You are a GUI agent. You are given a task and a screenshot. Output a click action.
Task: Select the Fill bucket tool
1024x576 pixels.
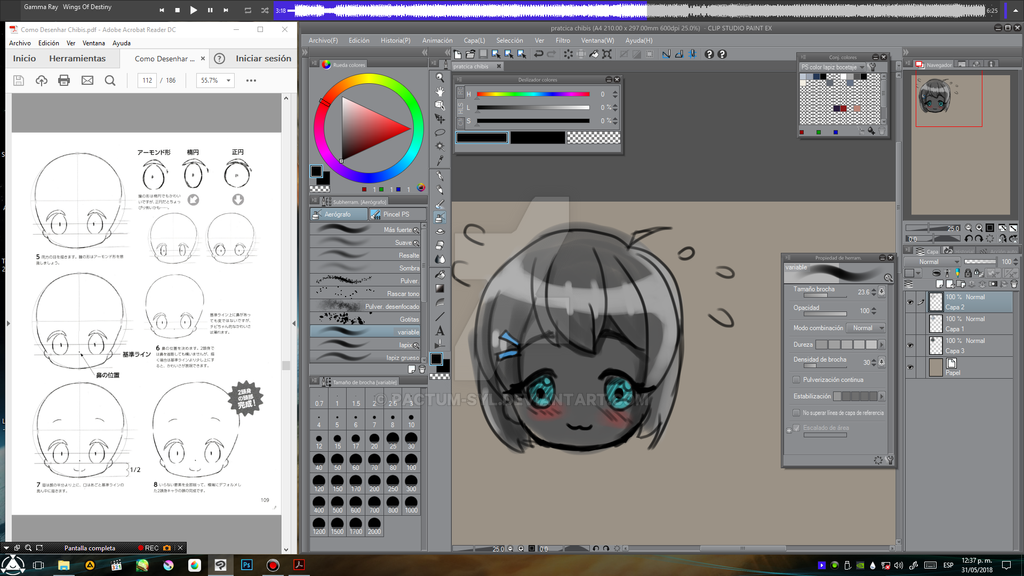[440, 274]
